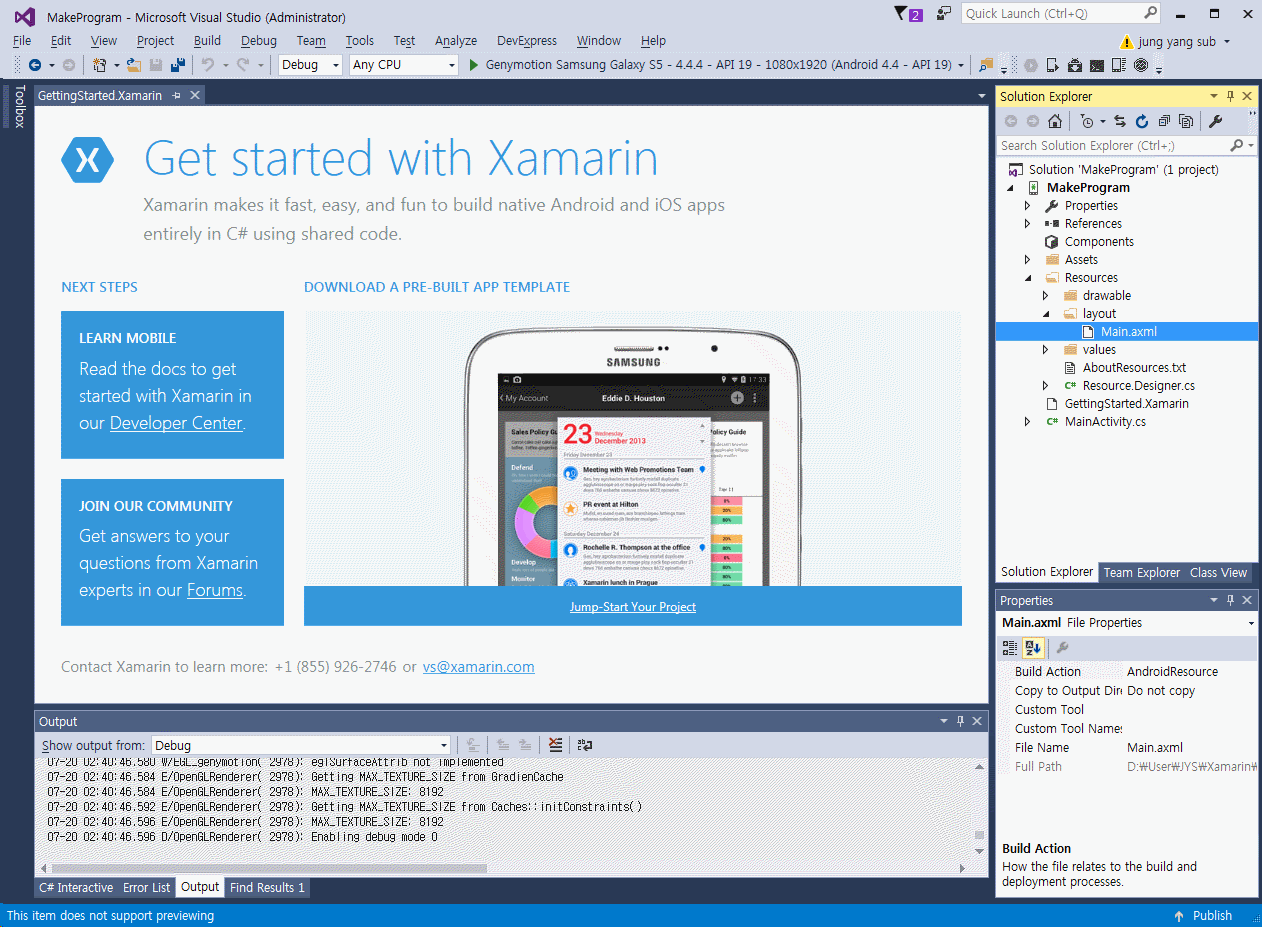Open Properties wrench icon in Solution Explorer
The width and height of the screenshot is (1262, 927).
(1216, 122)
